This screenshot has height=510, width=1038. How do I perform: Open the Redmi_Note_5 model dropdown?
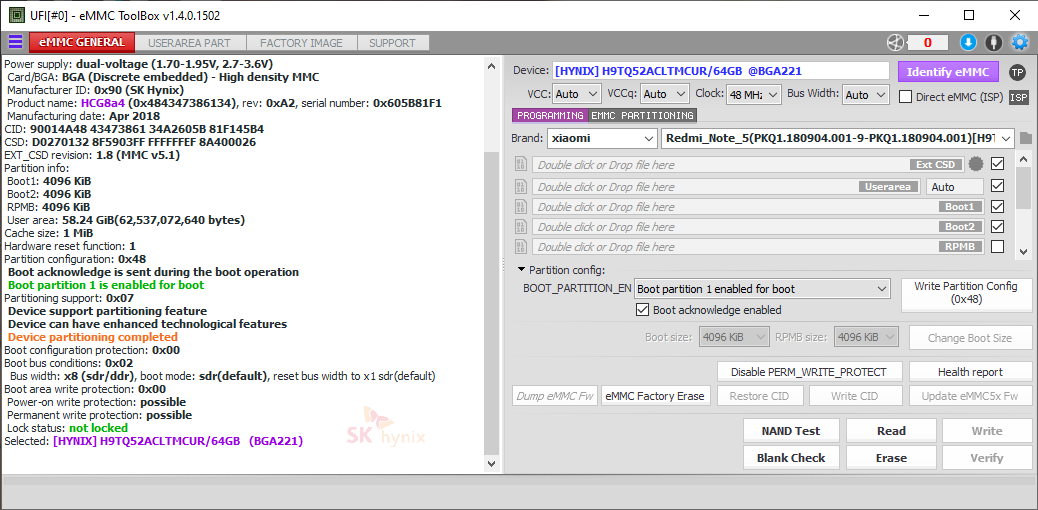(837, 138)
